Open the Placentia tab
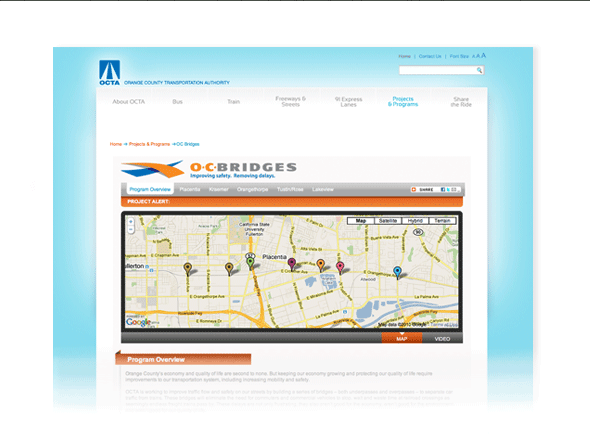This screenshot has height=434, width=590. tap(190, 189)
